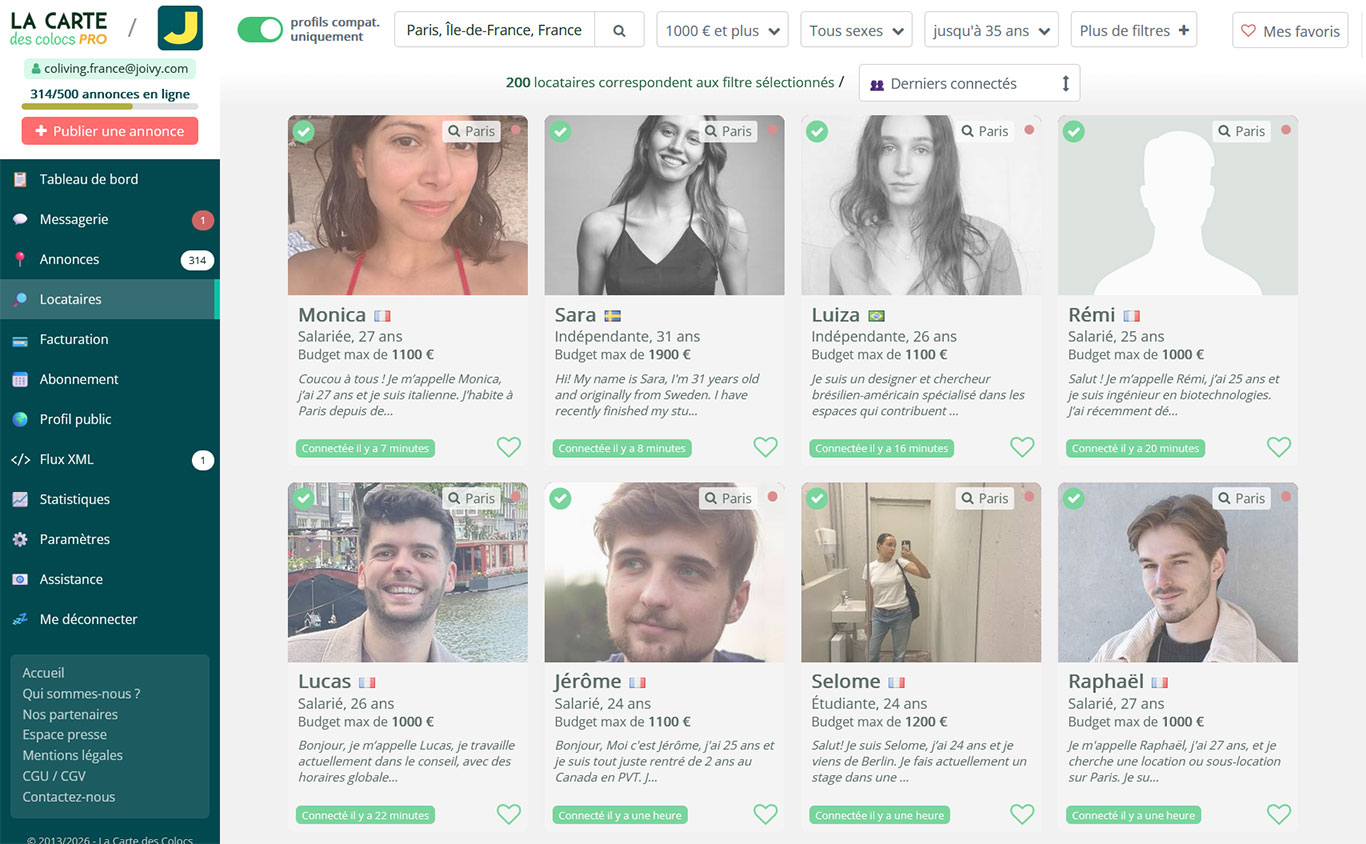This screenshot has height=844, width=1366.
Task: Click the Paris location search input field
Action: [x=494, y=31]
